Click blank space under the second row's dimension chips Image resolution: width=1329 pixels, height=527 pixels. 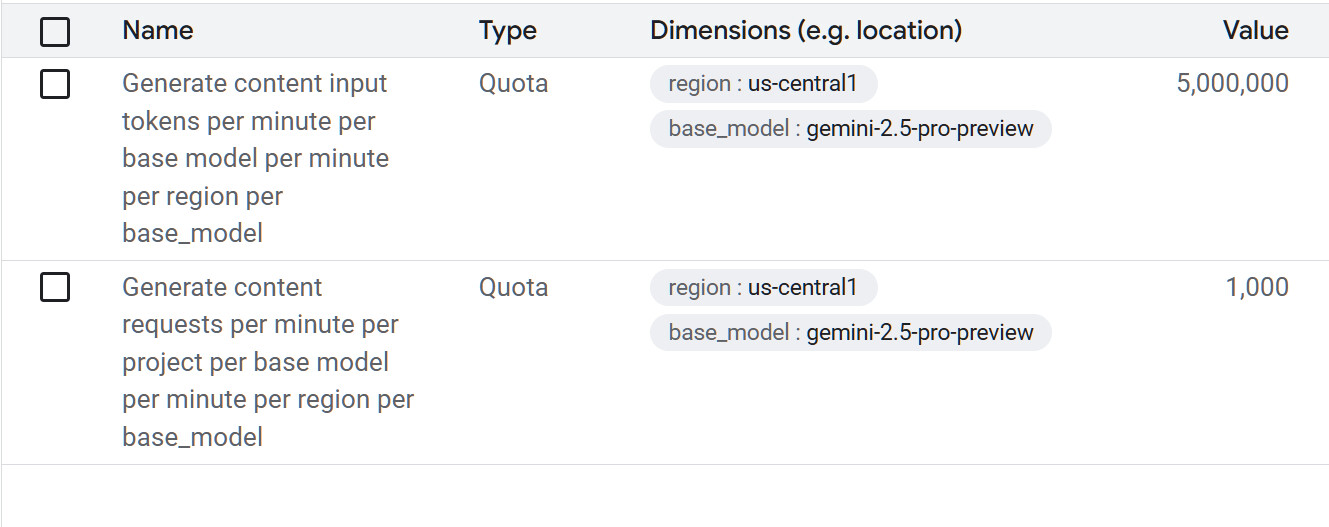tap(850, 408)
